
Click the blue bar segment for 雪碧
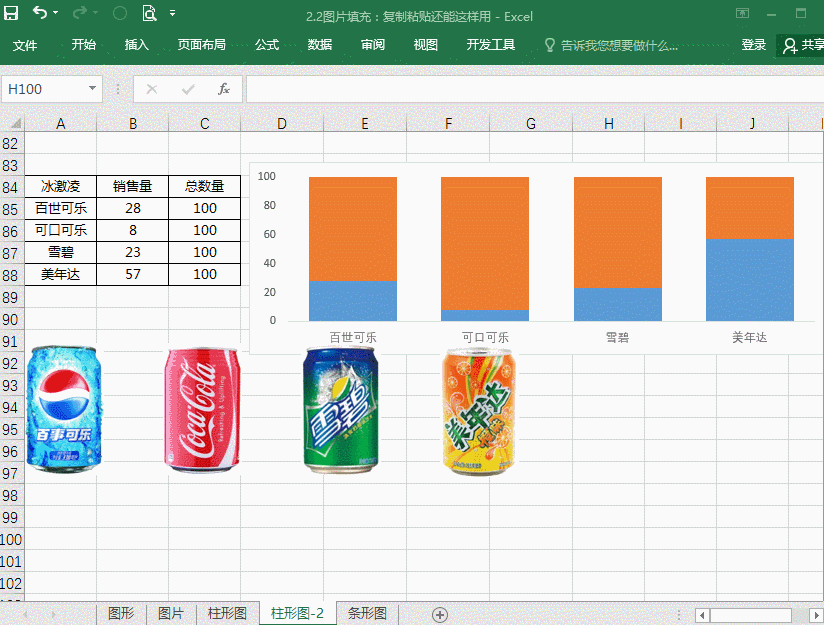617,304
